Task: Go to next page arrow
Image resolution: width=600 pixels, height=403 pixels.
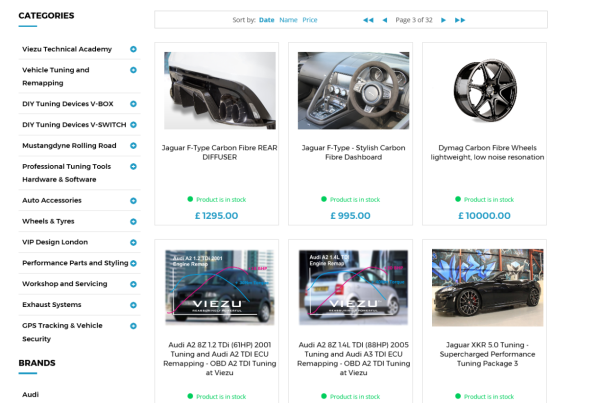Action: click(x=443, y=20)
